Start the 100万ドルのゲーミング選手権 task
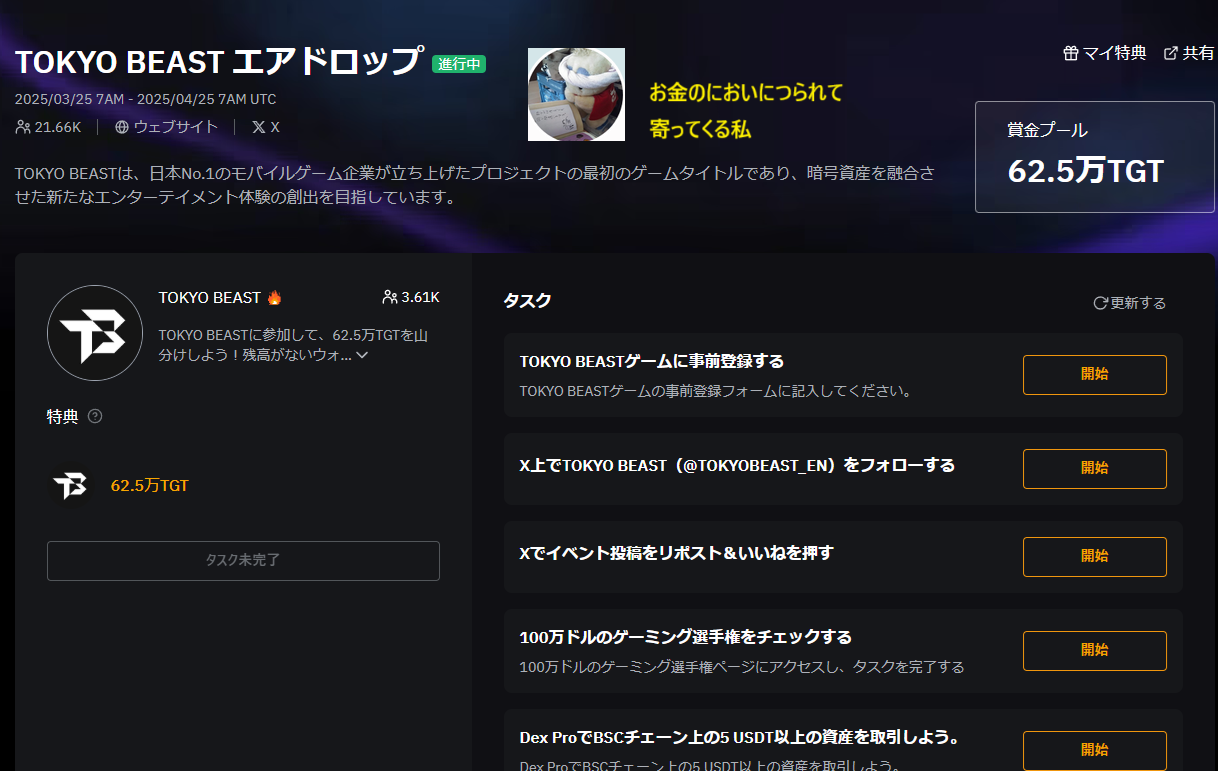 1094,651
